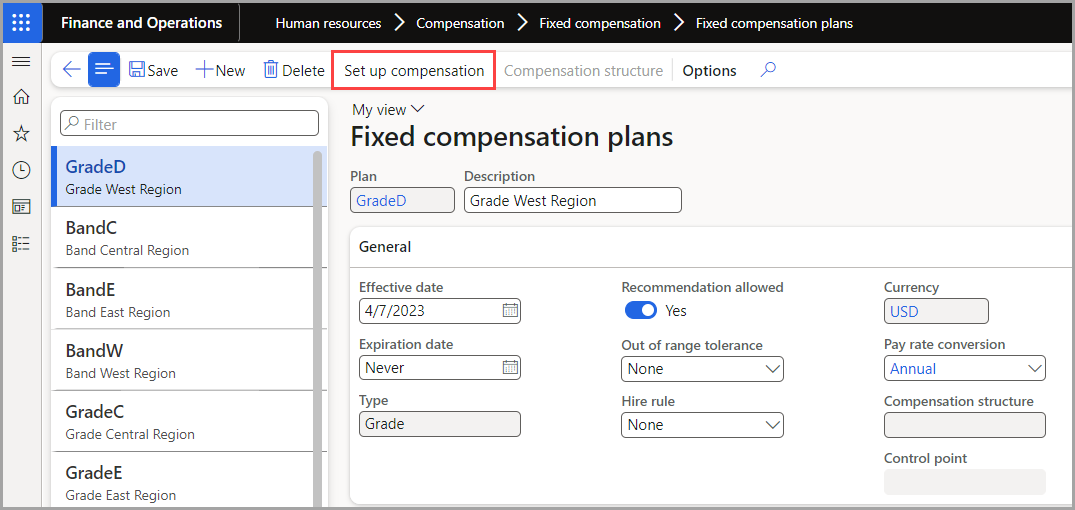1075x510 pixels.
Task: Click the Description field Grade West Region
Action: tap(572, 200)
